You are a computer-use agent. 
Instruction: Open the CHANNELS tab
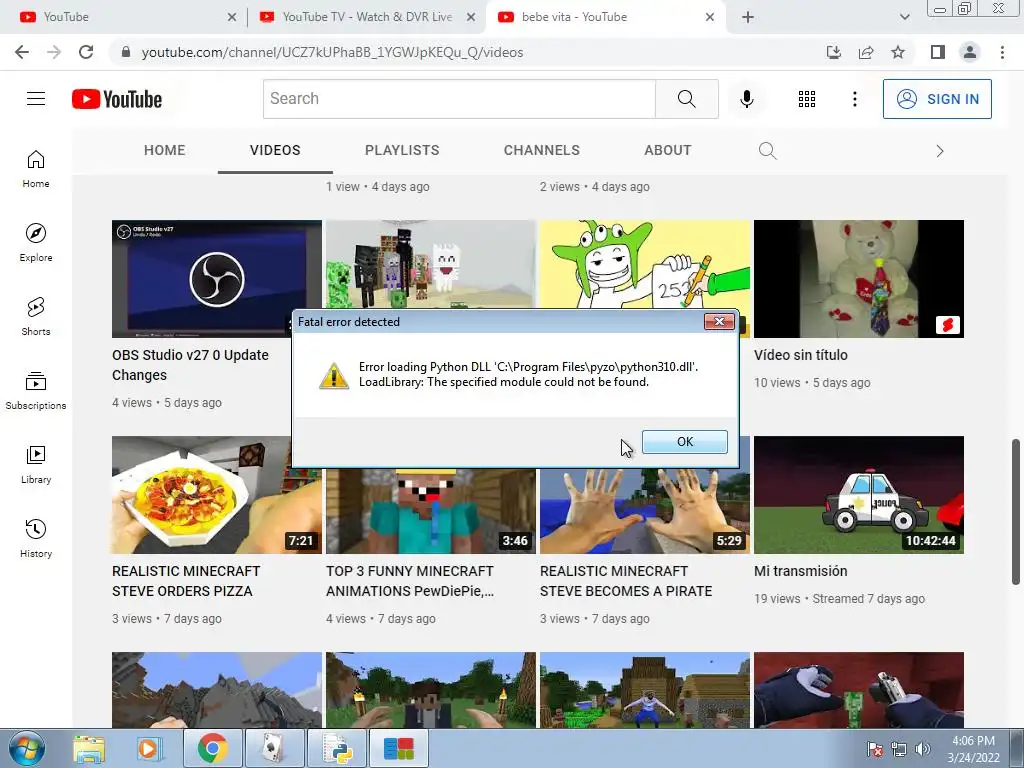tap(541, 150)
